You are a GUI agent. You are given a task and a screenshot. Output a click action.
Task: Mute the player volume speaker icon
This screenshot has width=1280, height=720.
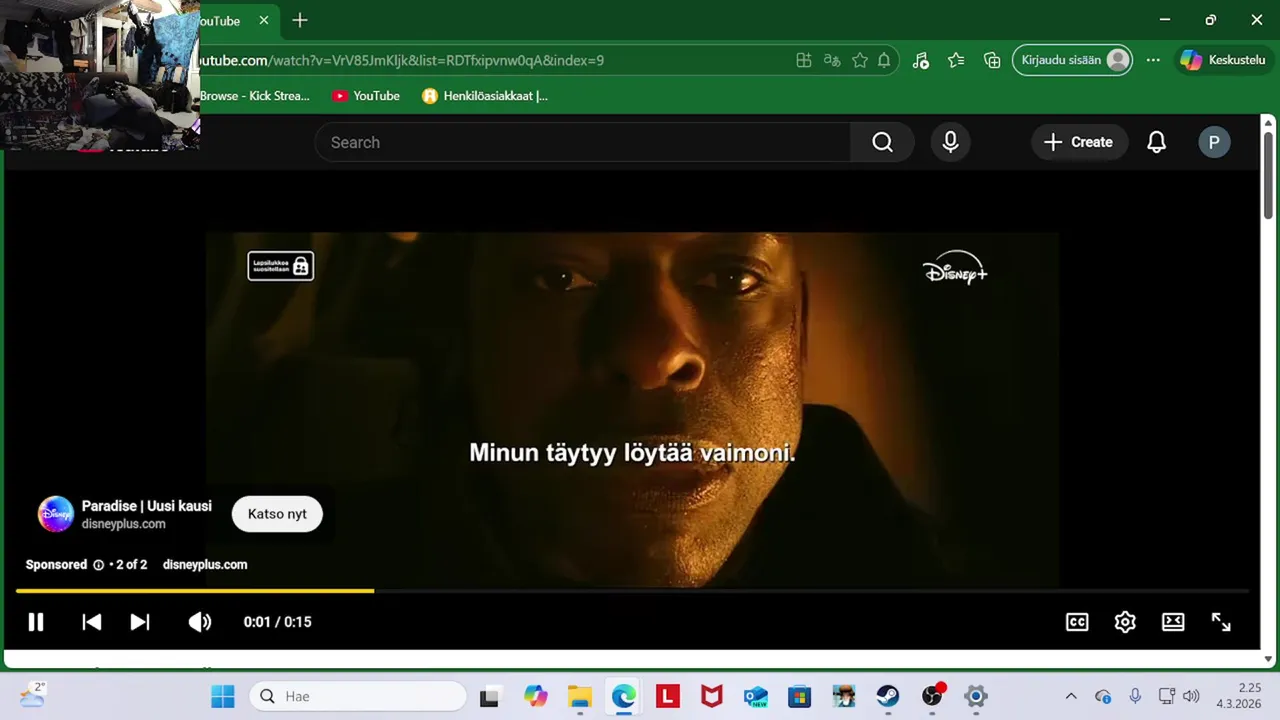tap(200, 622)
